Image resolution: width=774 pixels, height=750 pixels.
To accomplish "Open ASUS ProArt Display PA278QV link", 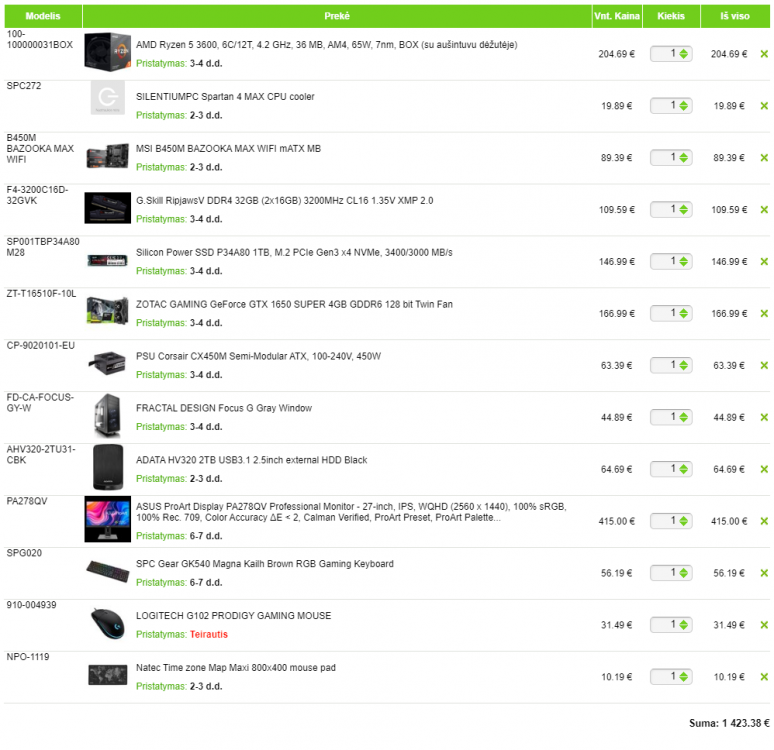I will (x=351, y=512).
